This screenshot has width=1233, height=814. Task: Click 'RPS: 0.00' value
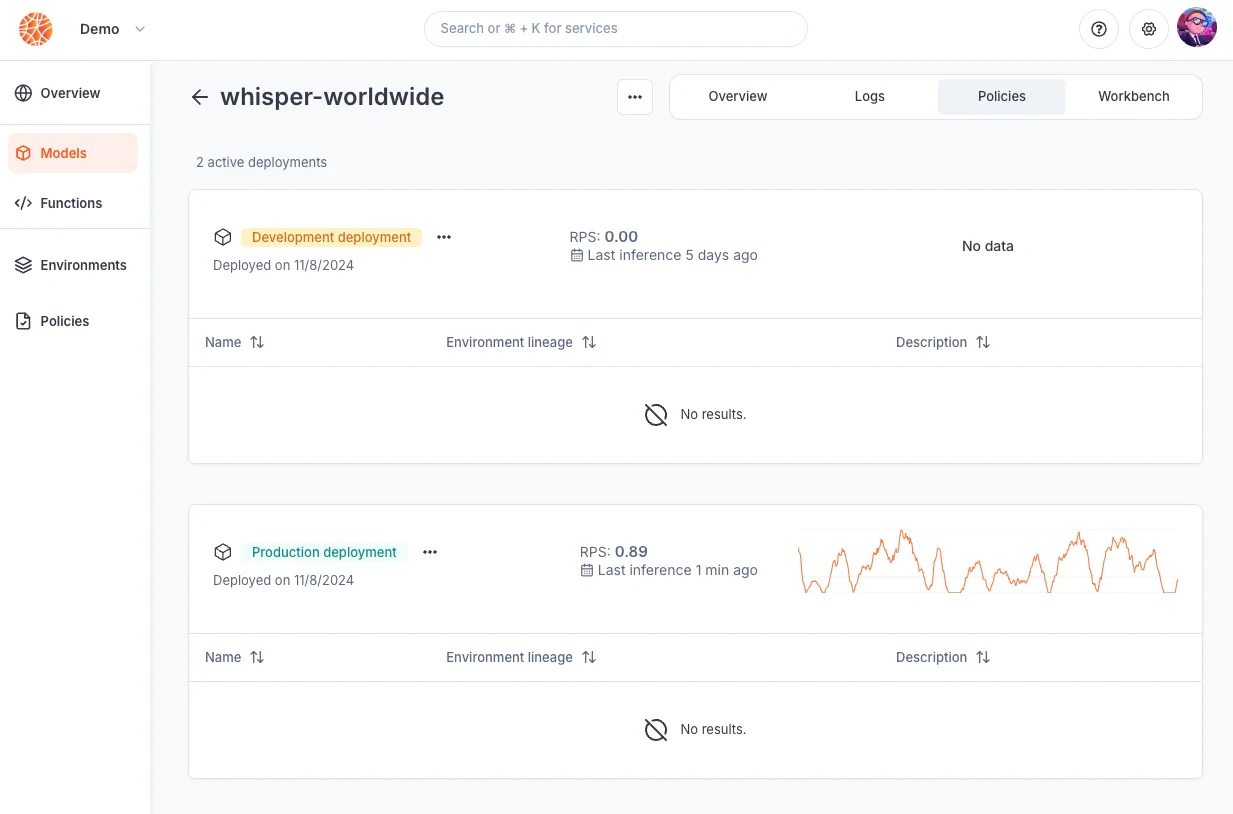[x=604, y=237]
